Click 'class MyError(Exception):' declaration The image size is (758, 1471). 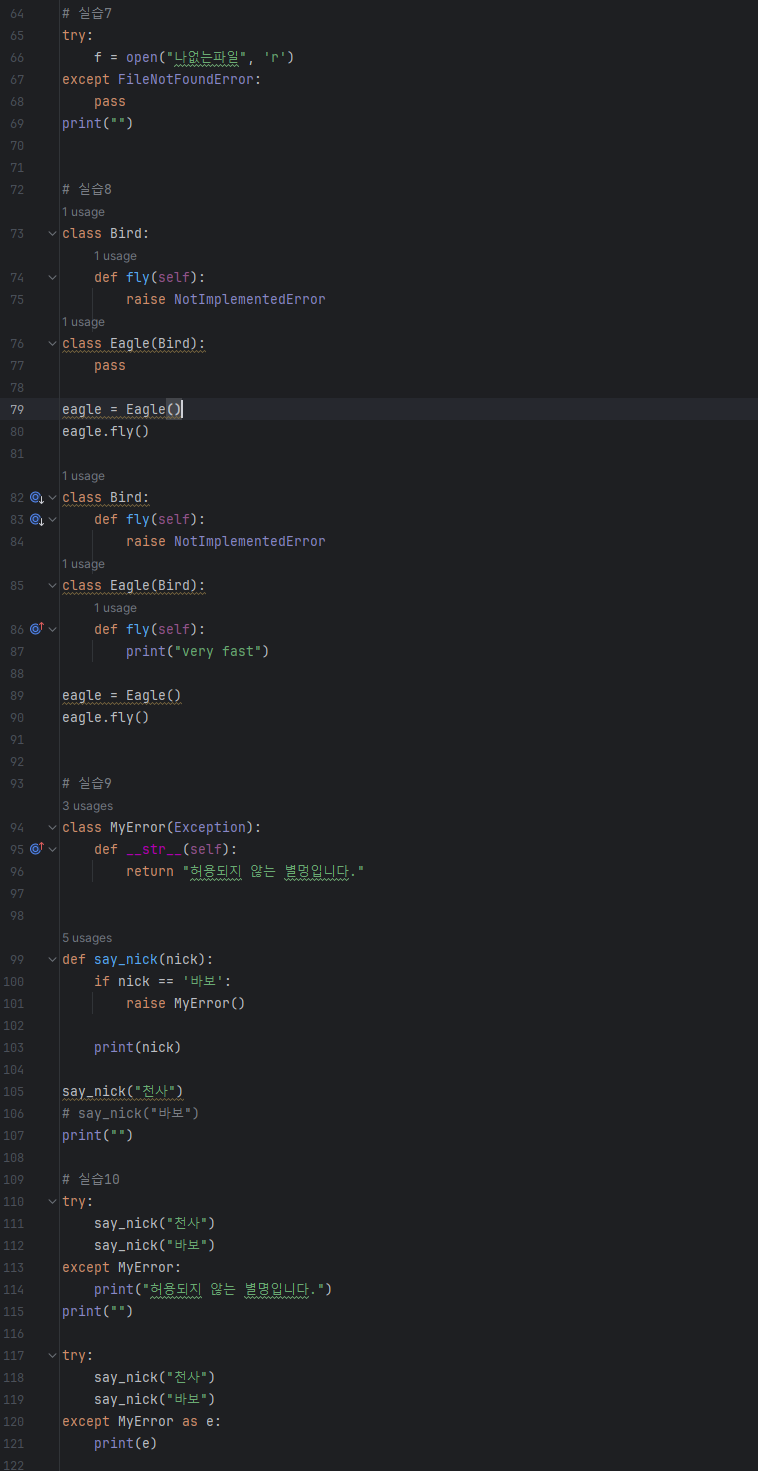(161, 827)
